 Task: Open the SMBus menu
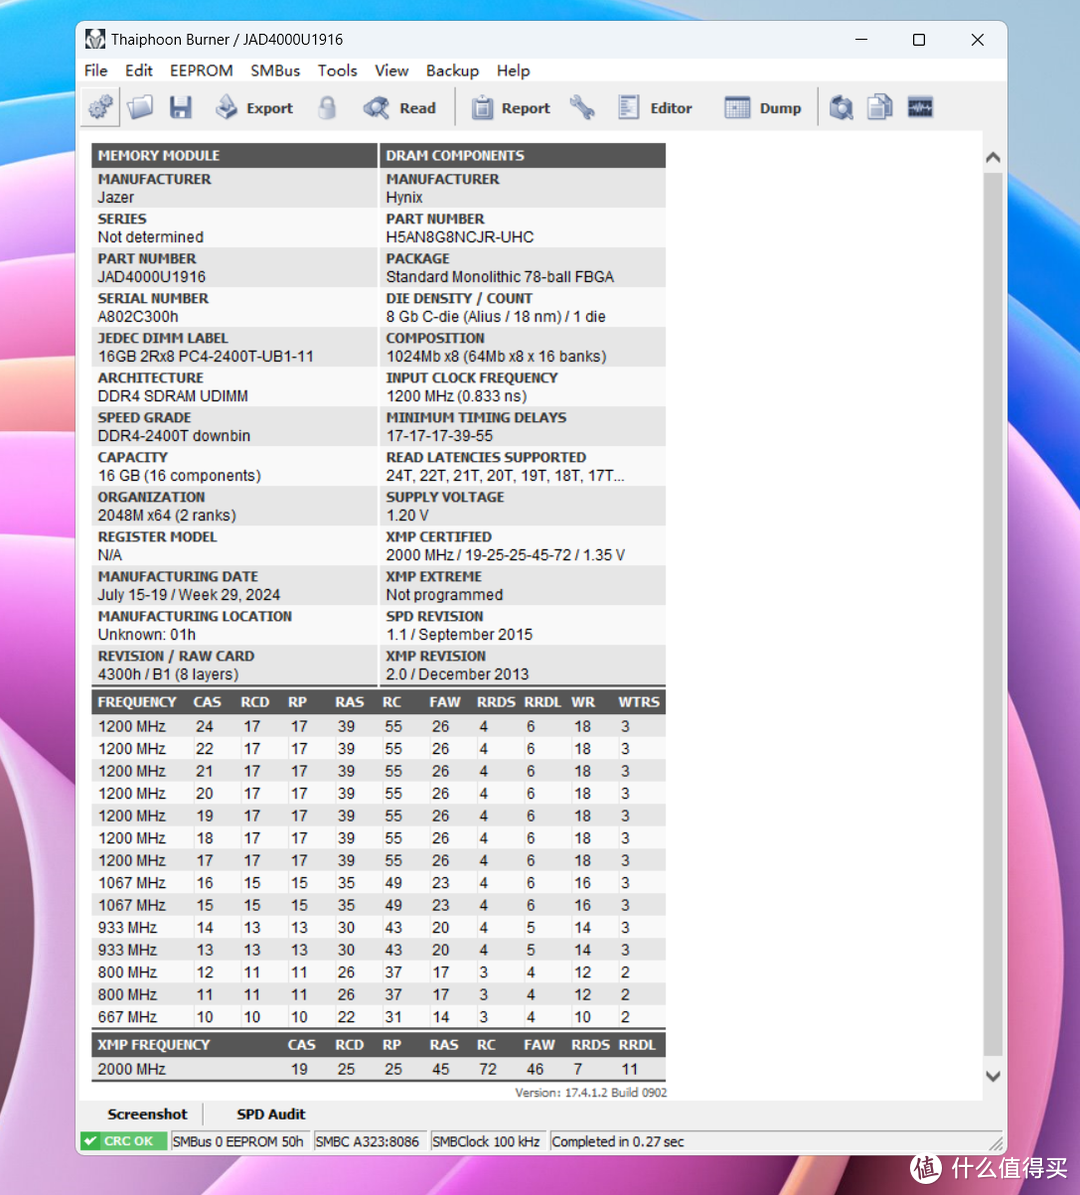pyautogui.click(x=275, y=71)
